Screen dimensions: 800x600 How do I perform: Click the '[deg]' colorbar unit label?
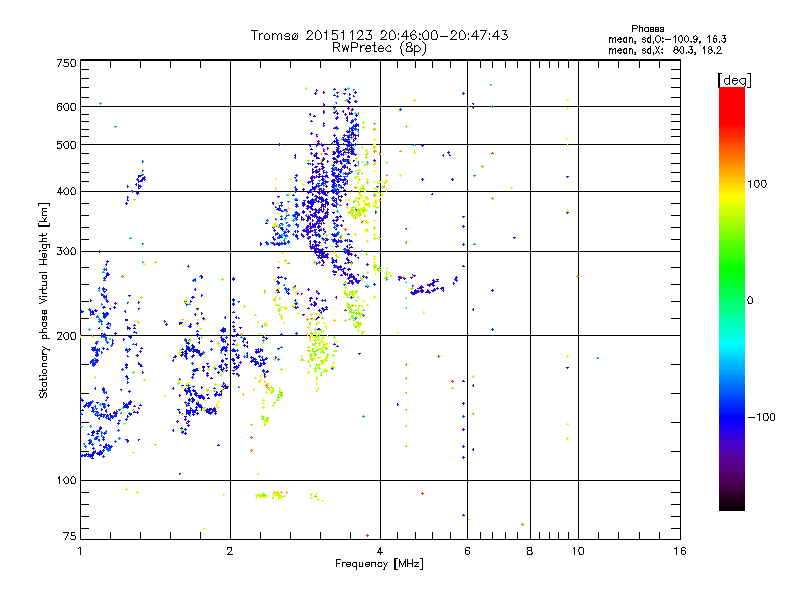tap(734, 80)
